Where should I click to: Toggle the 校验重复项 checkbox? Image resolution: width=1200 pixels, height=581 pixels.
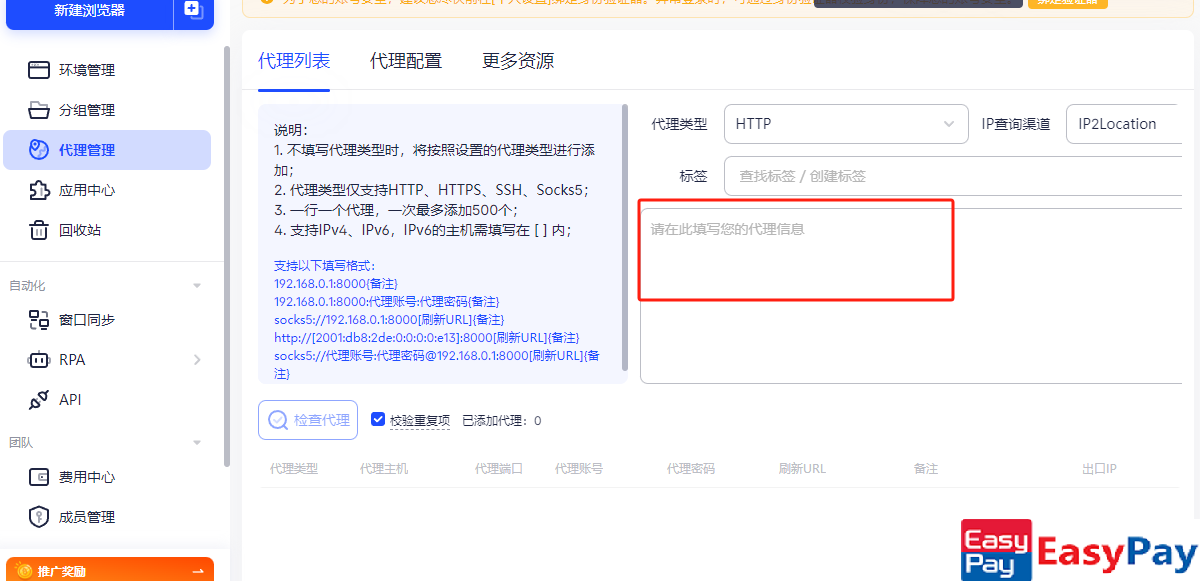pyautogui.click(x=378, y=420)
